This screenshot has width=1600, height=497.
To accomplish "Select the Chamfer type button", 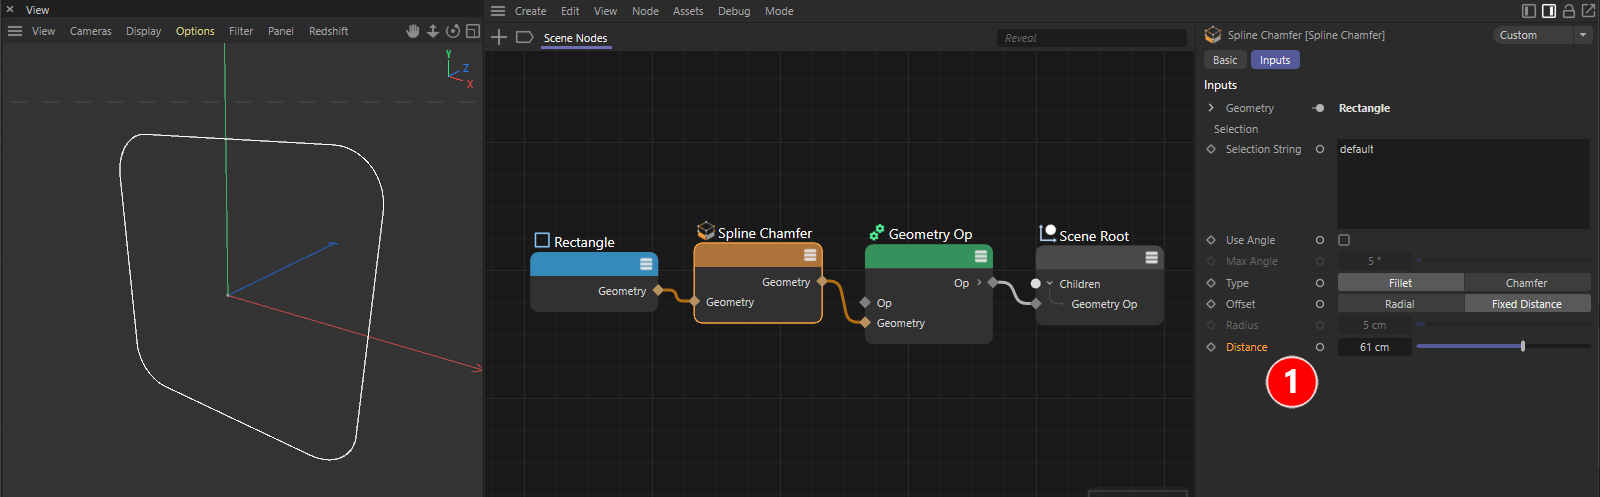I will (x=1526, y=283).
